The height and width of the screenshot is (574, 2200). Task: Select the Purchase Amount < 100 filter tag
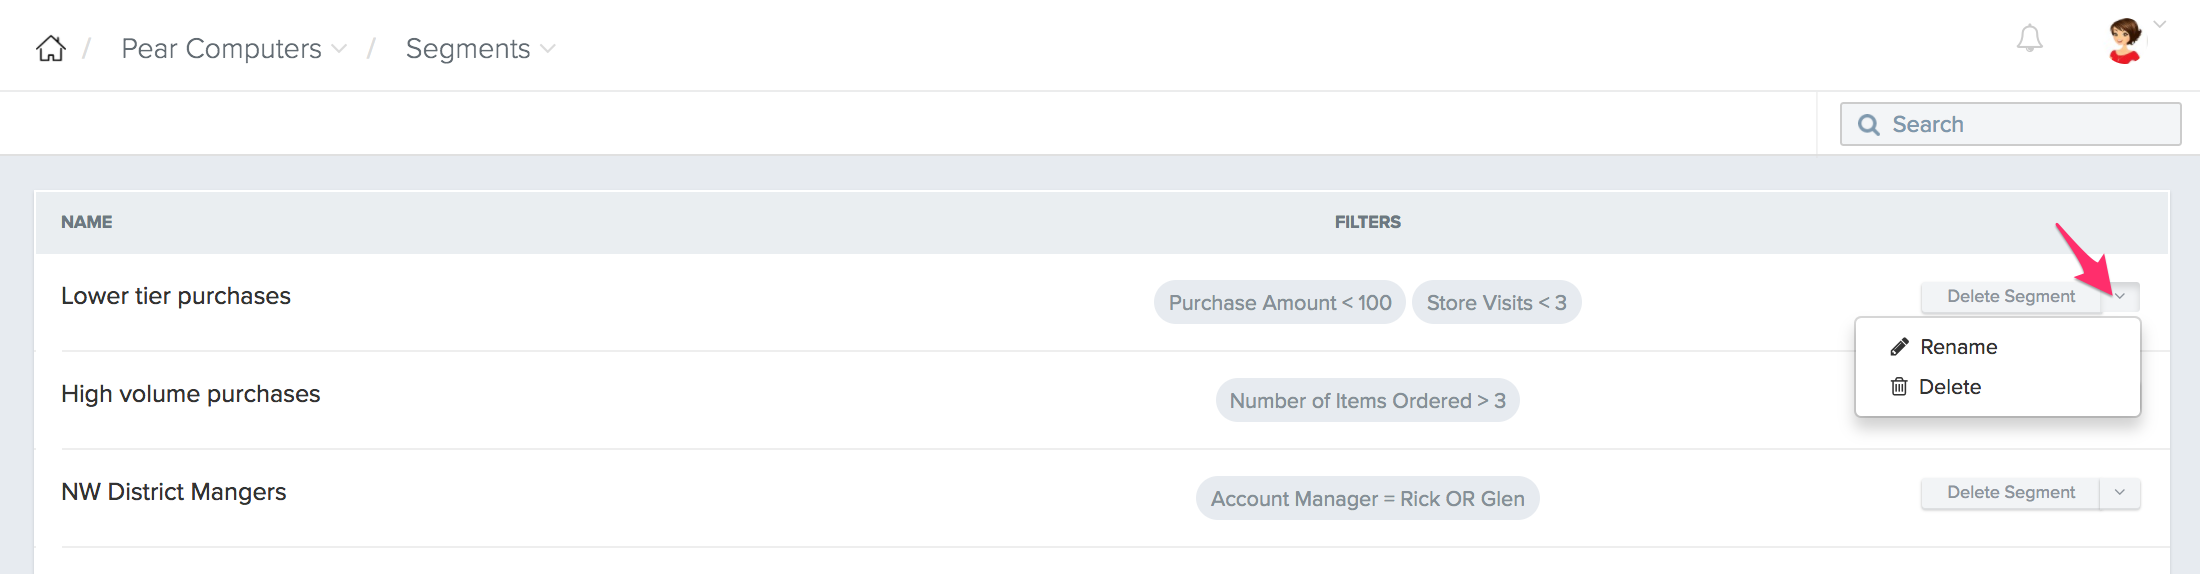point(1279,303)
